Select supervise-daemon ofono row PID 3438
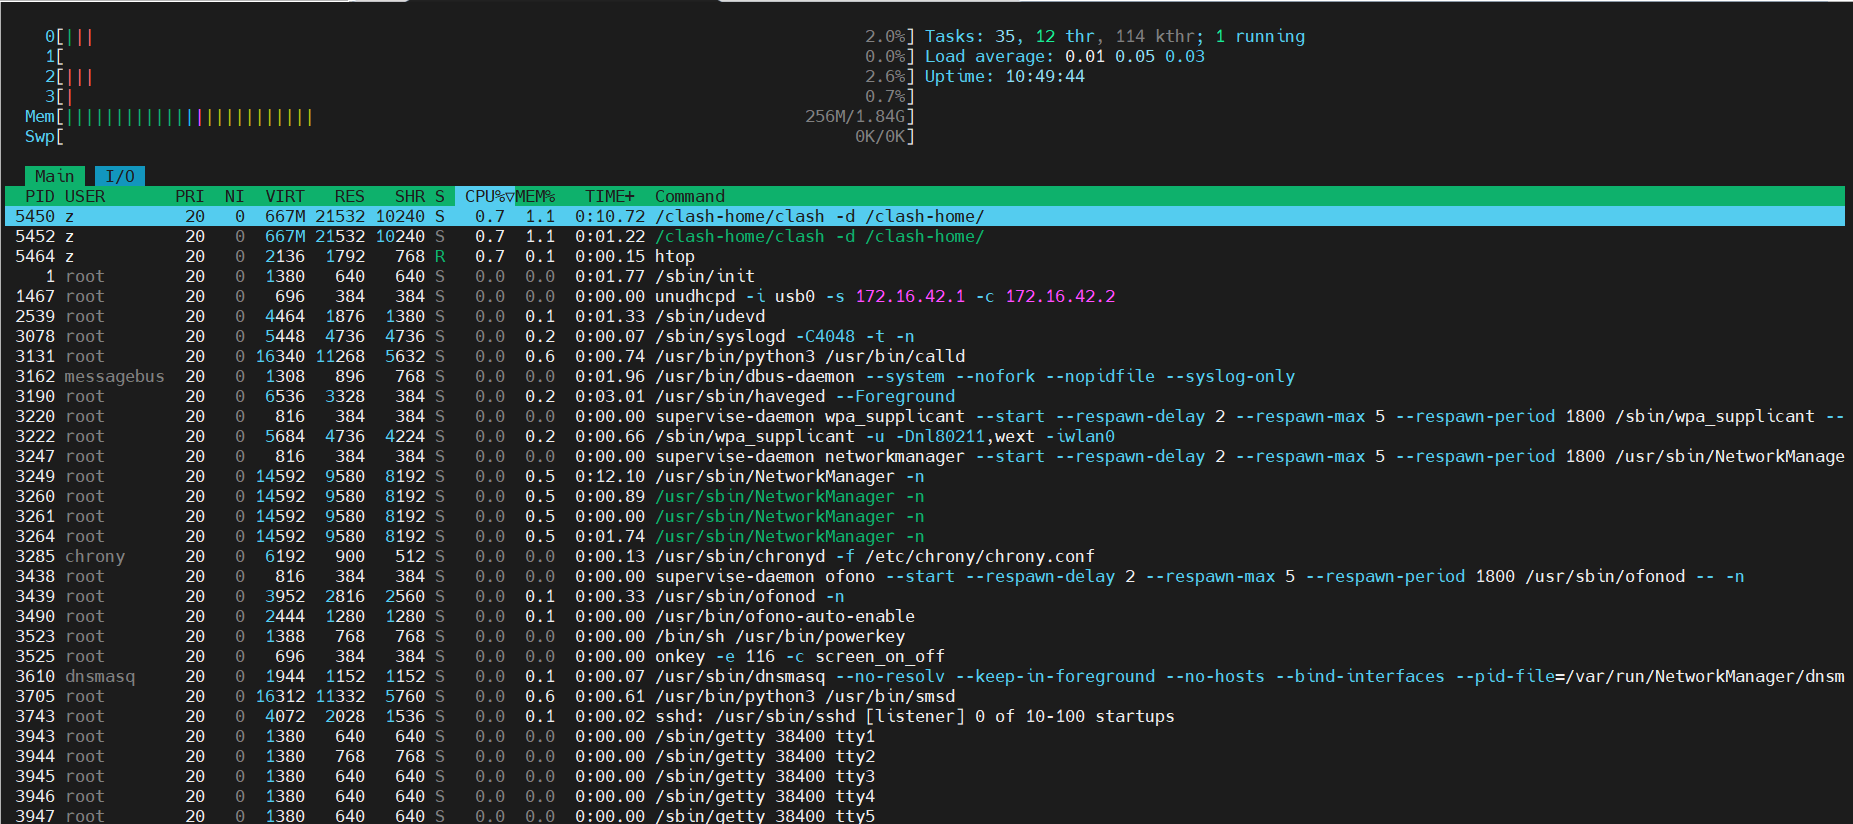The image size is (1853, 824). 925,576
